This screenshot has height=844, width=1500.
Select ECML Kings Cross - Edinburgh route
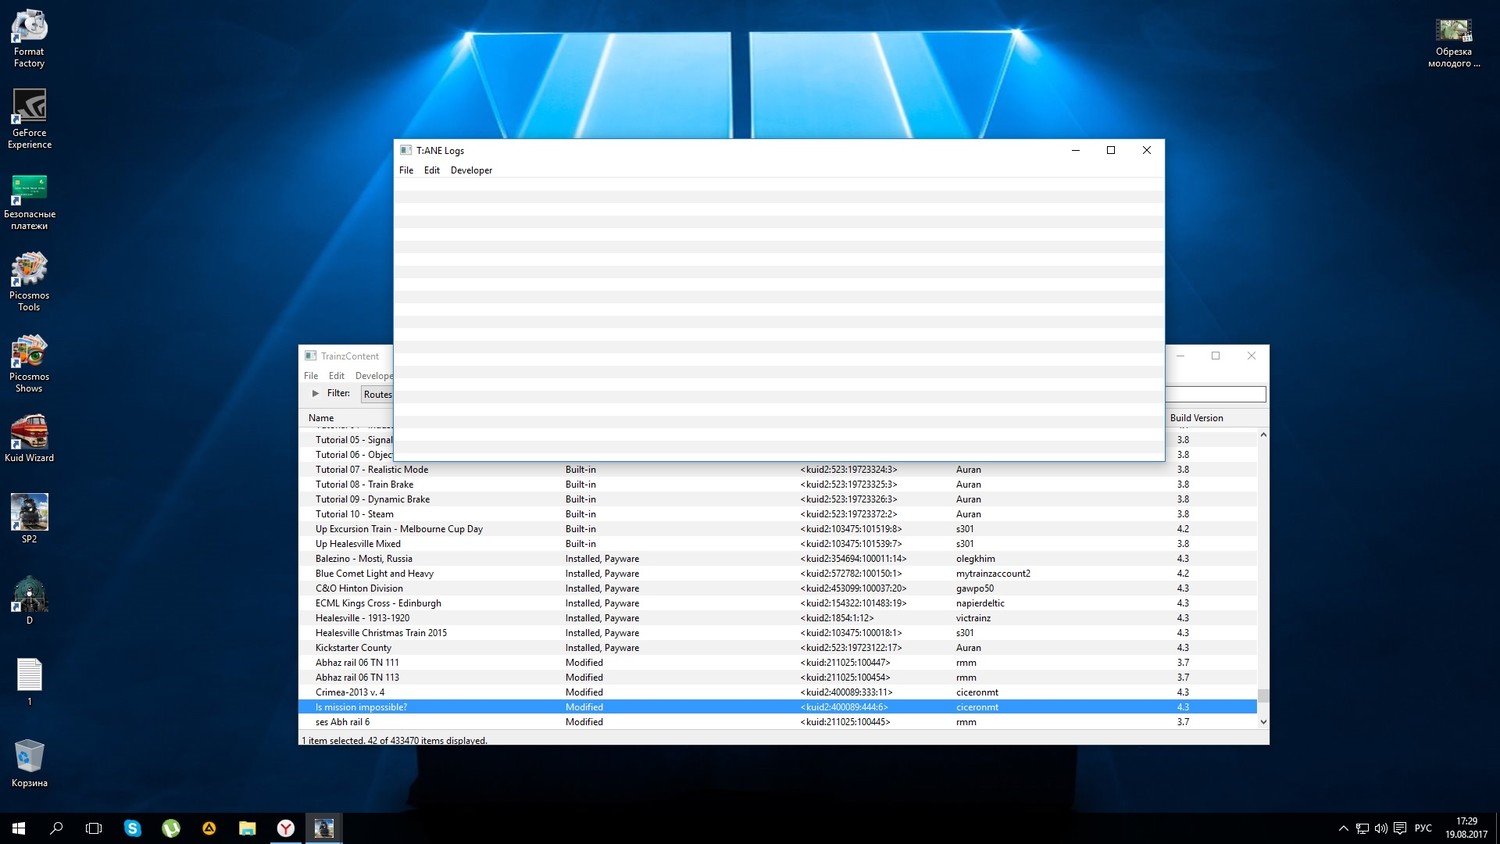click(778, 603)
